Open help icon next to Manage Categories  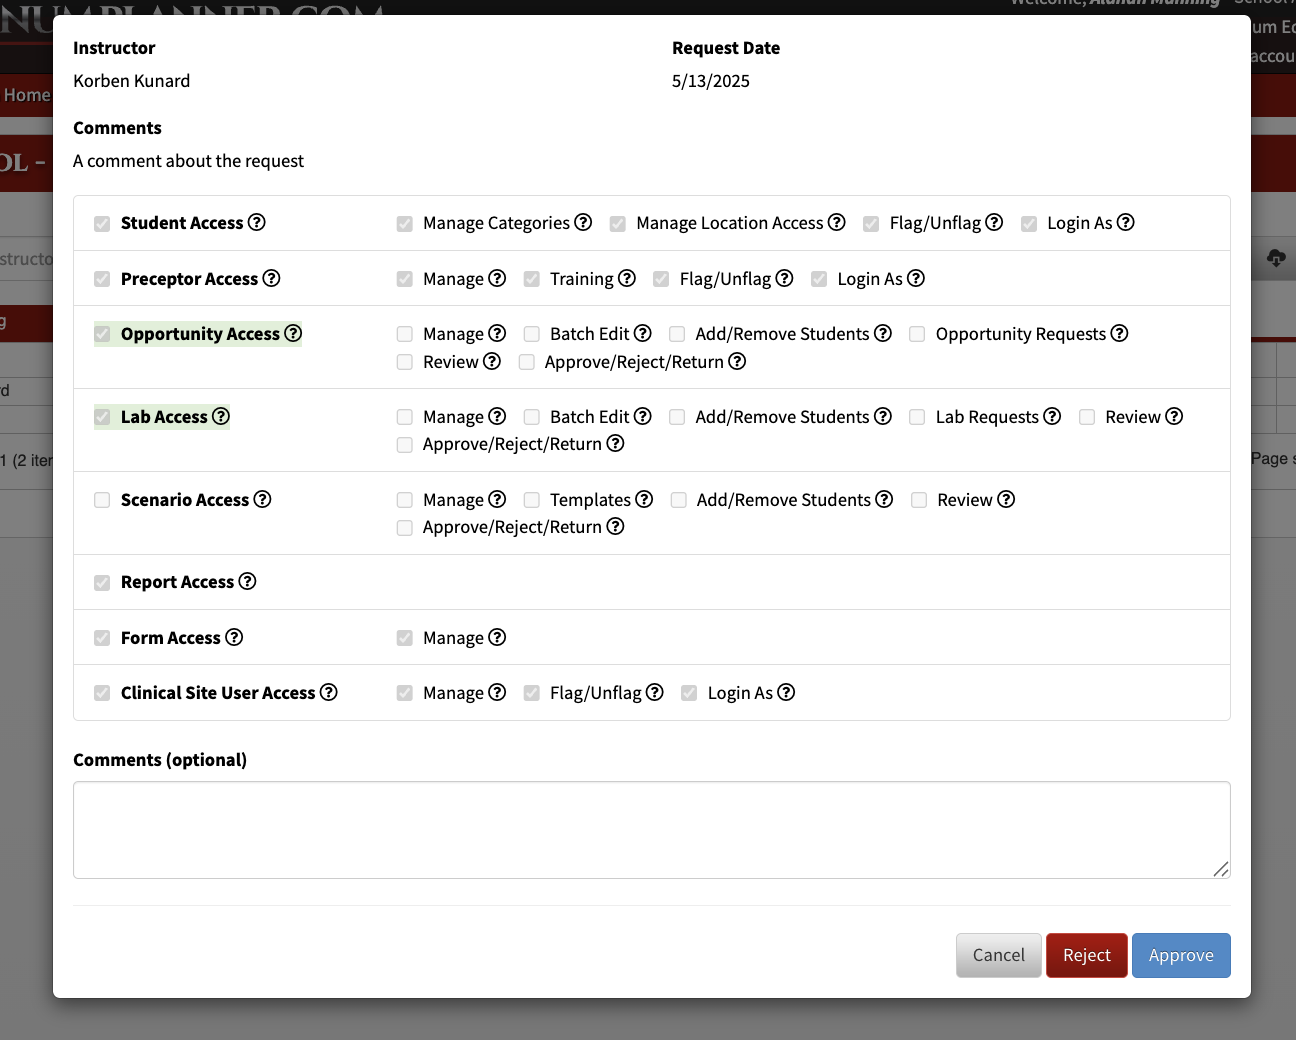click(583, 222)
